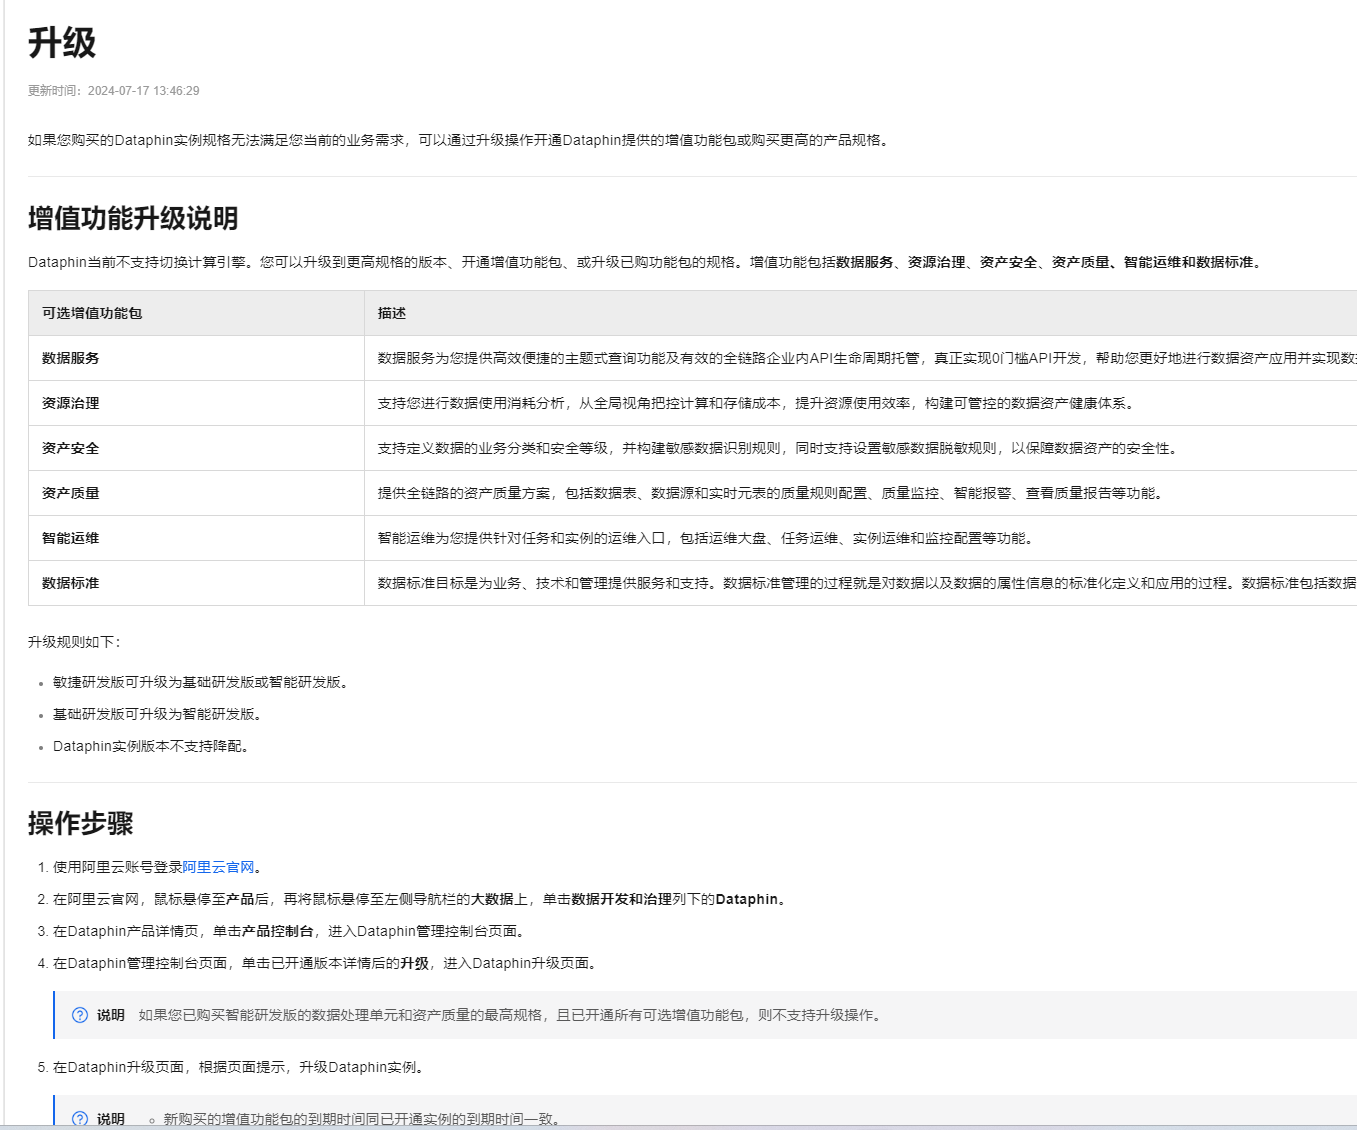Viewport: 1357px width, 1130px height.
Task: Click the 数据标准 table cell
Action: tap(196, 583)
